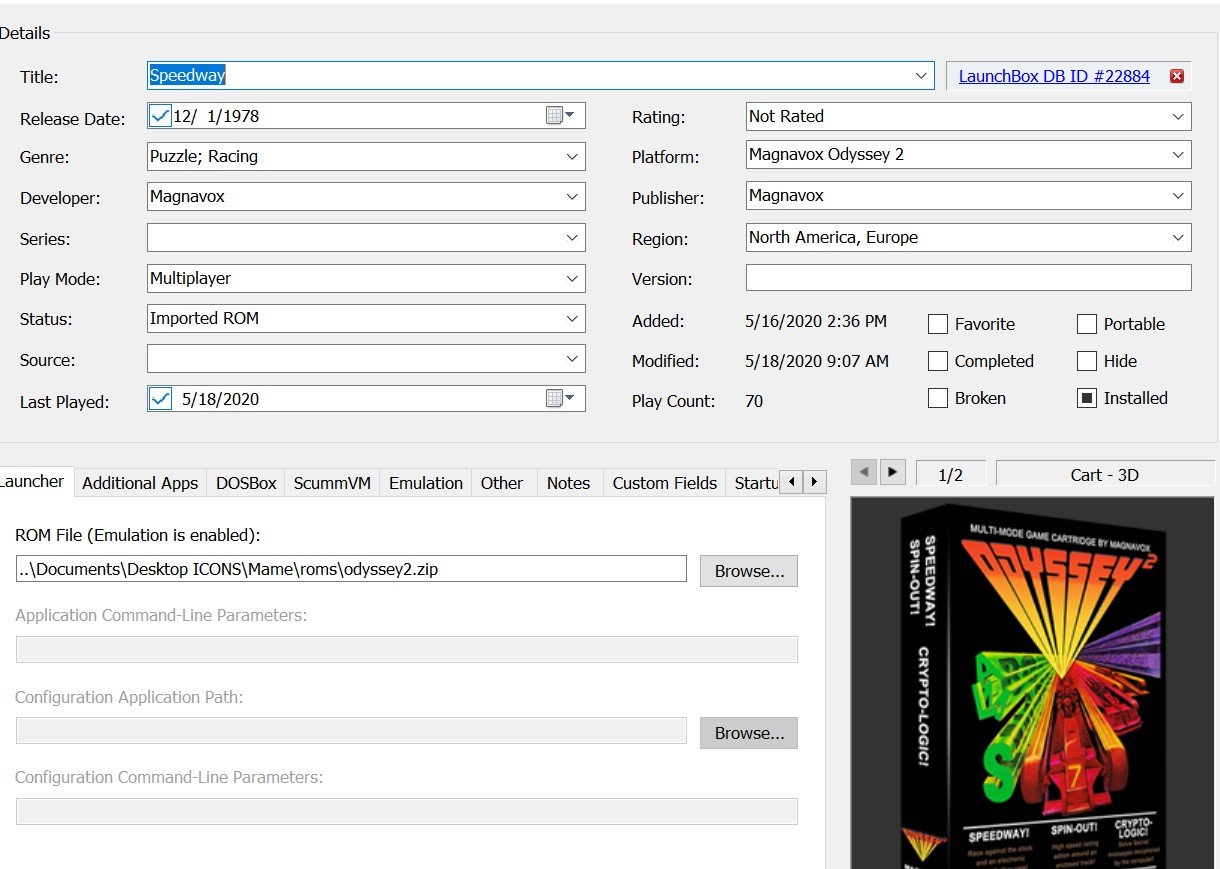
Task: Open the Notes tab
Action: 568,483
